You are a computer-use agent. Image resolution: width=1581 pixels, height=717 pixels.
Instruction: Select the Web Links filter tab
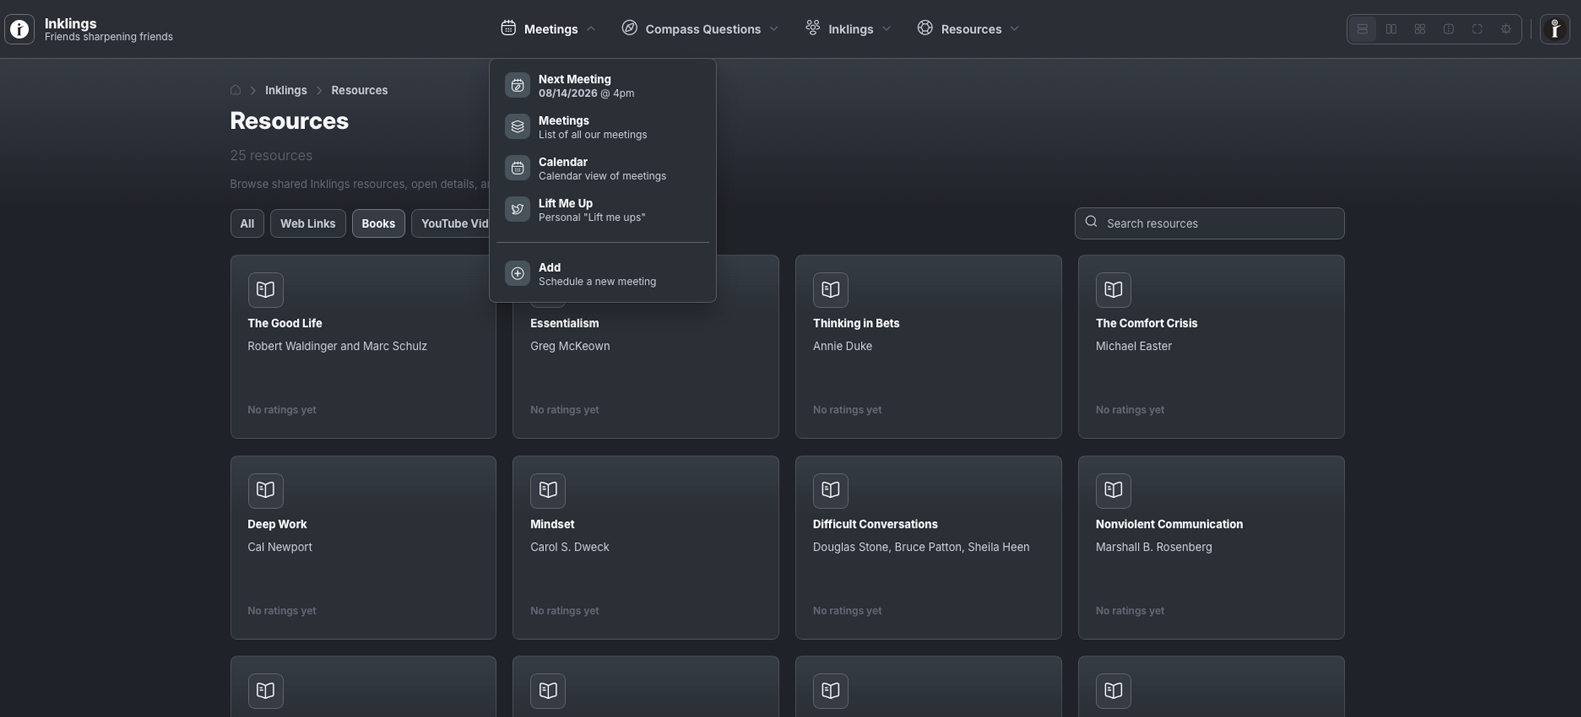tap(308, 224)
